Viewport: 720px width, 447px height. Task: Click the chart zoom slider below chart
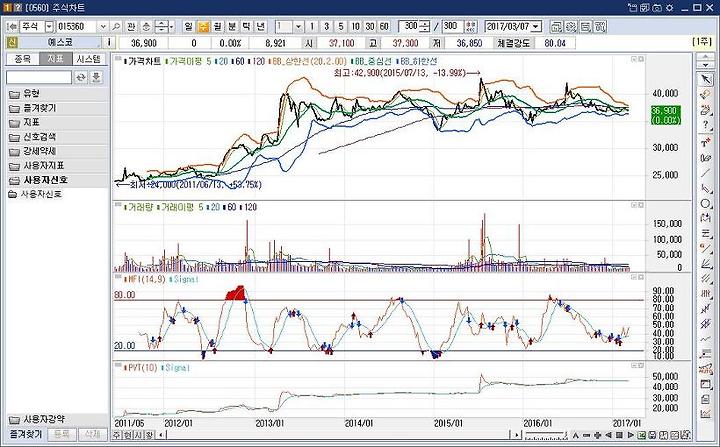[546, 435]
